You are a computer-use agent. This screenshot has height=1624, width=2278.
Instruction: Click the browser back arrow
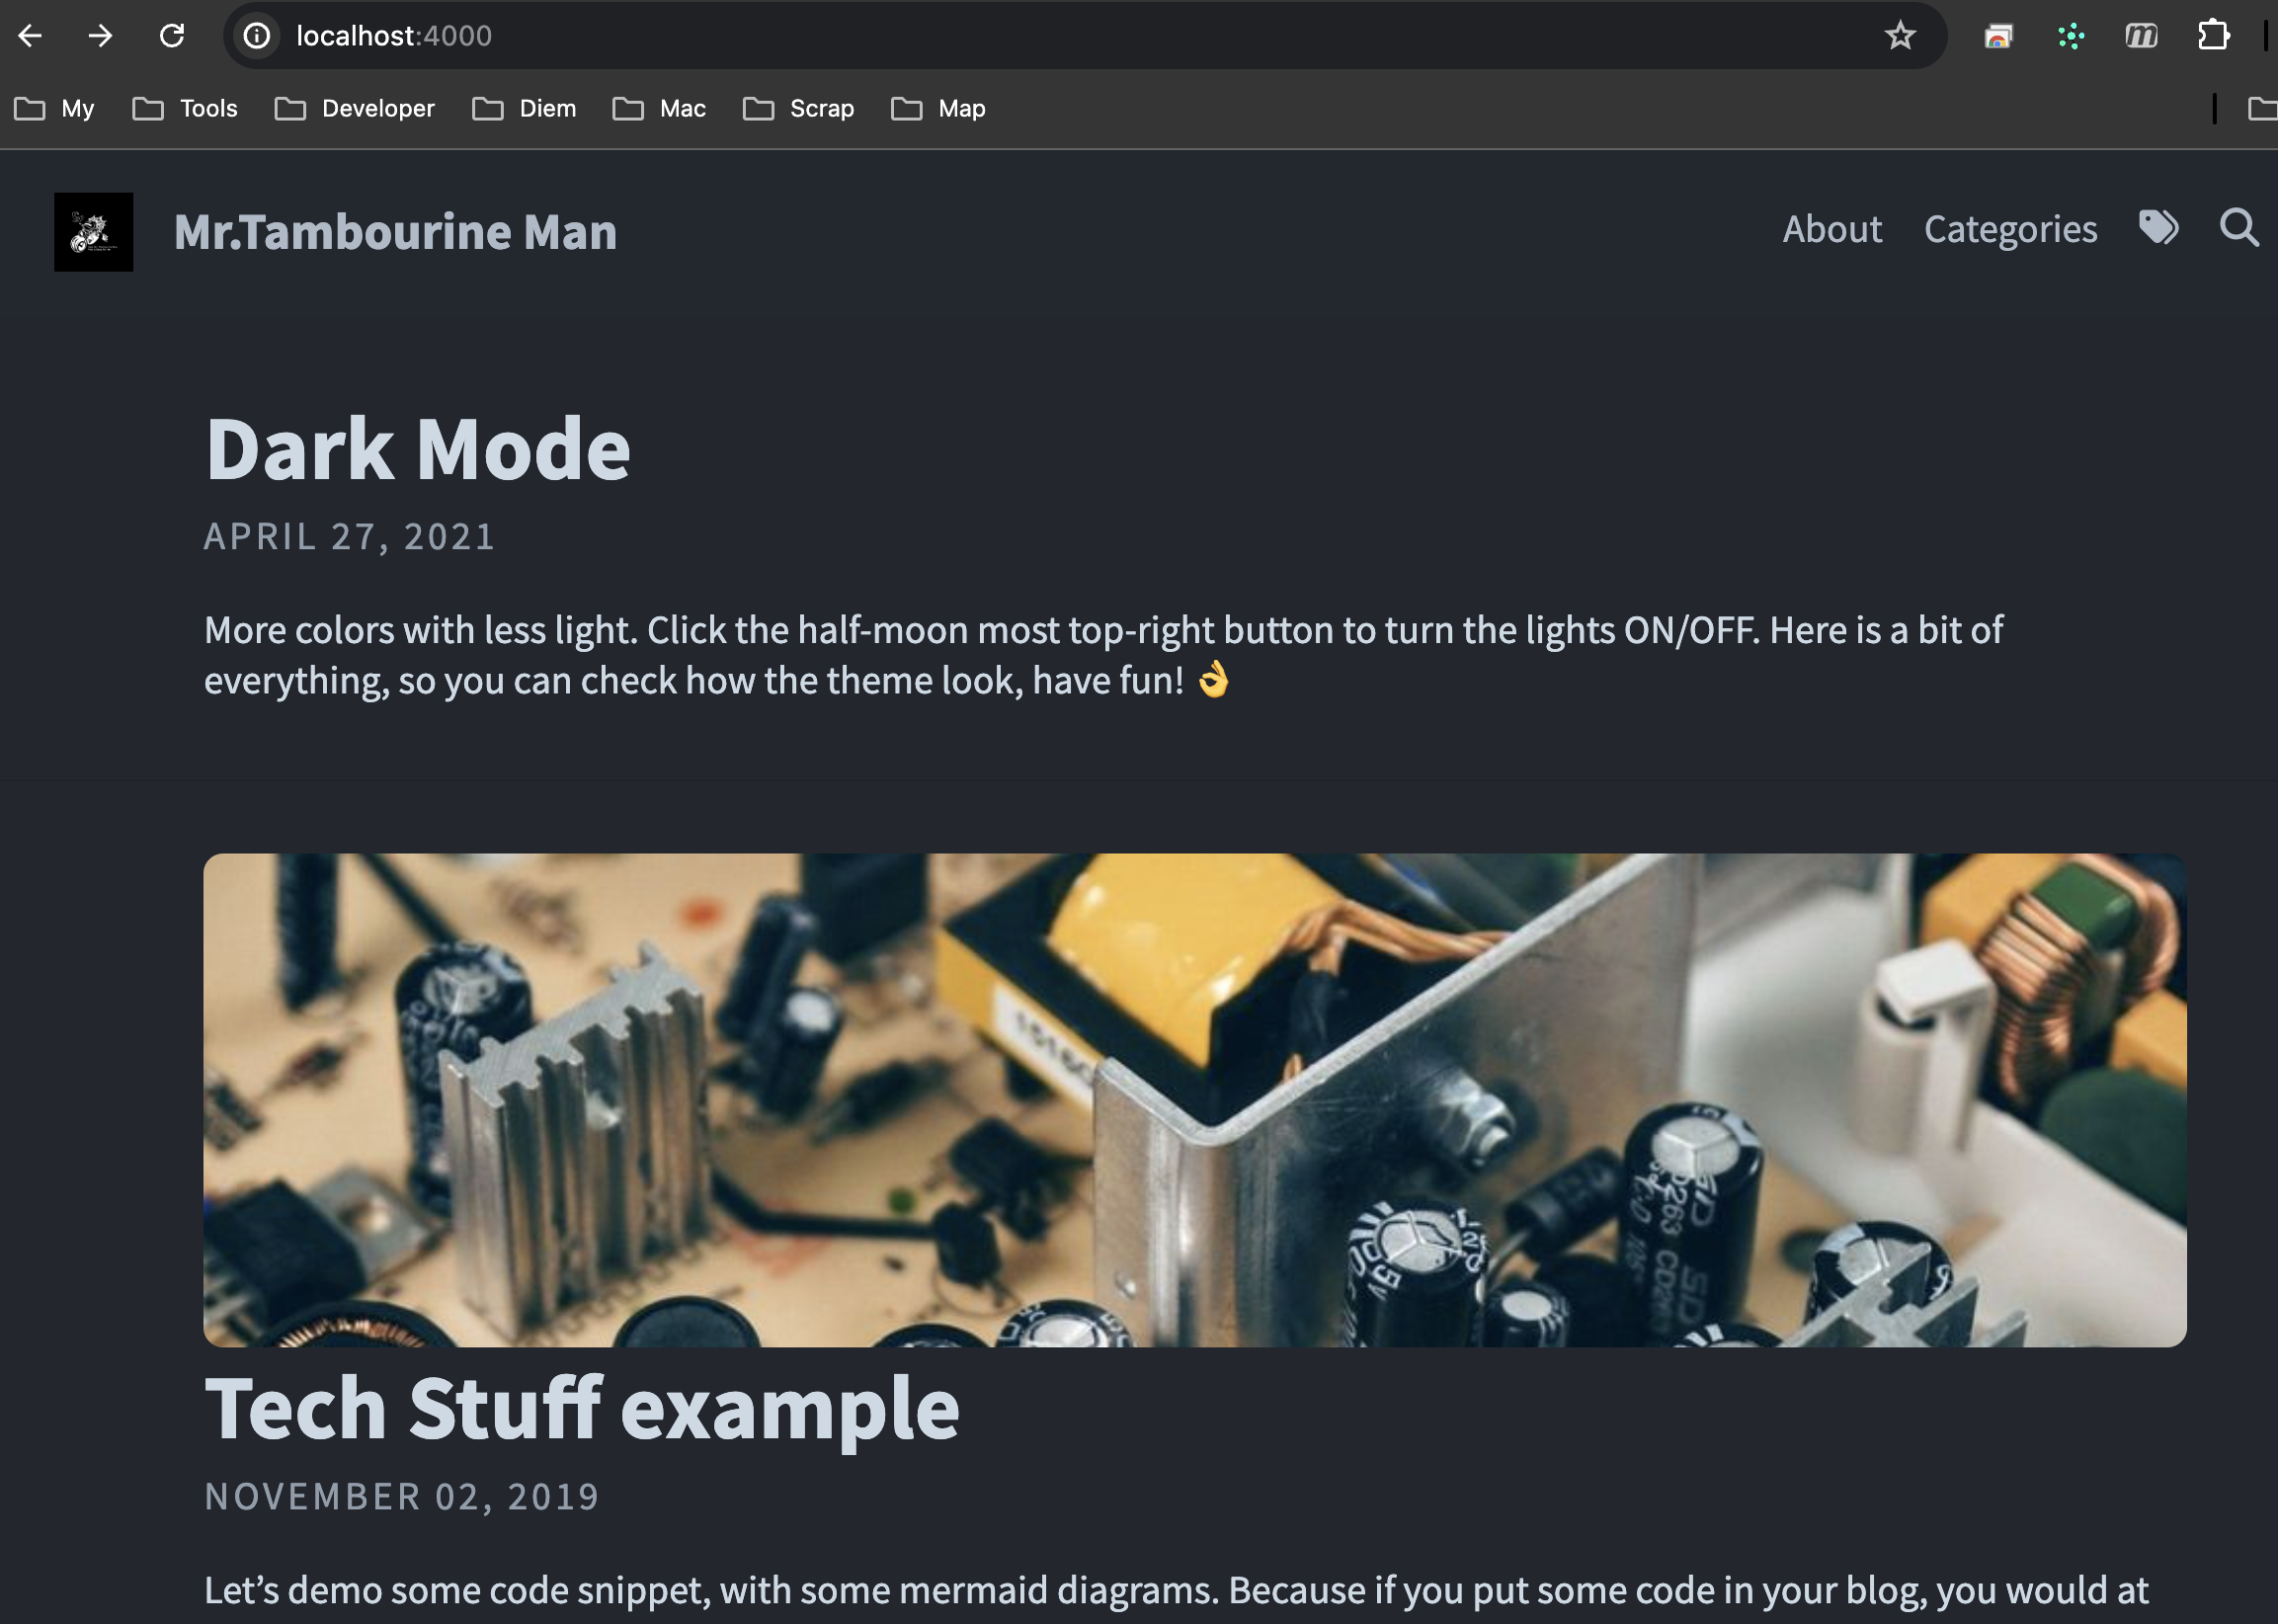pyautogui.click(x=30, y=36)
